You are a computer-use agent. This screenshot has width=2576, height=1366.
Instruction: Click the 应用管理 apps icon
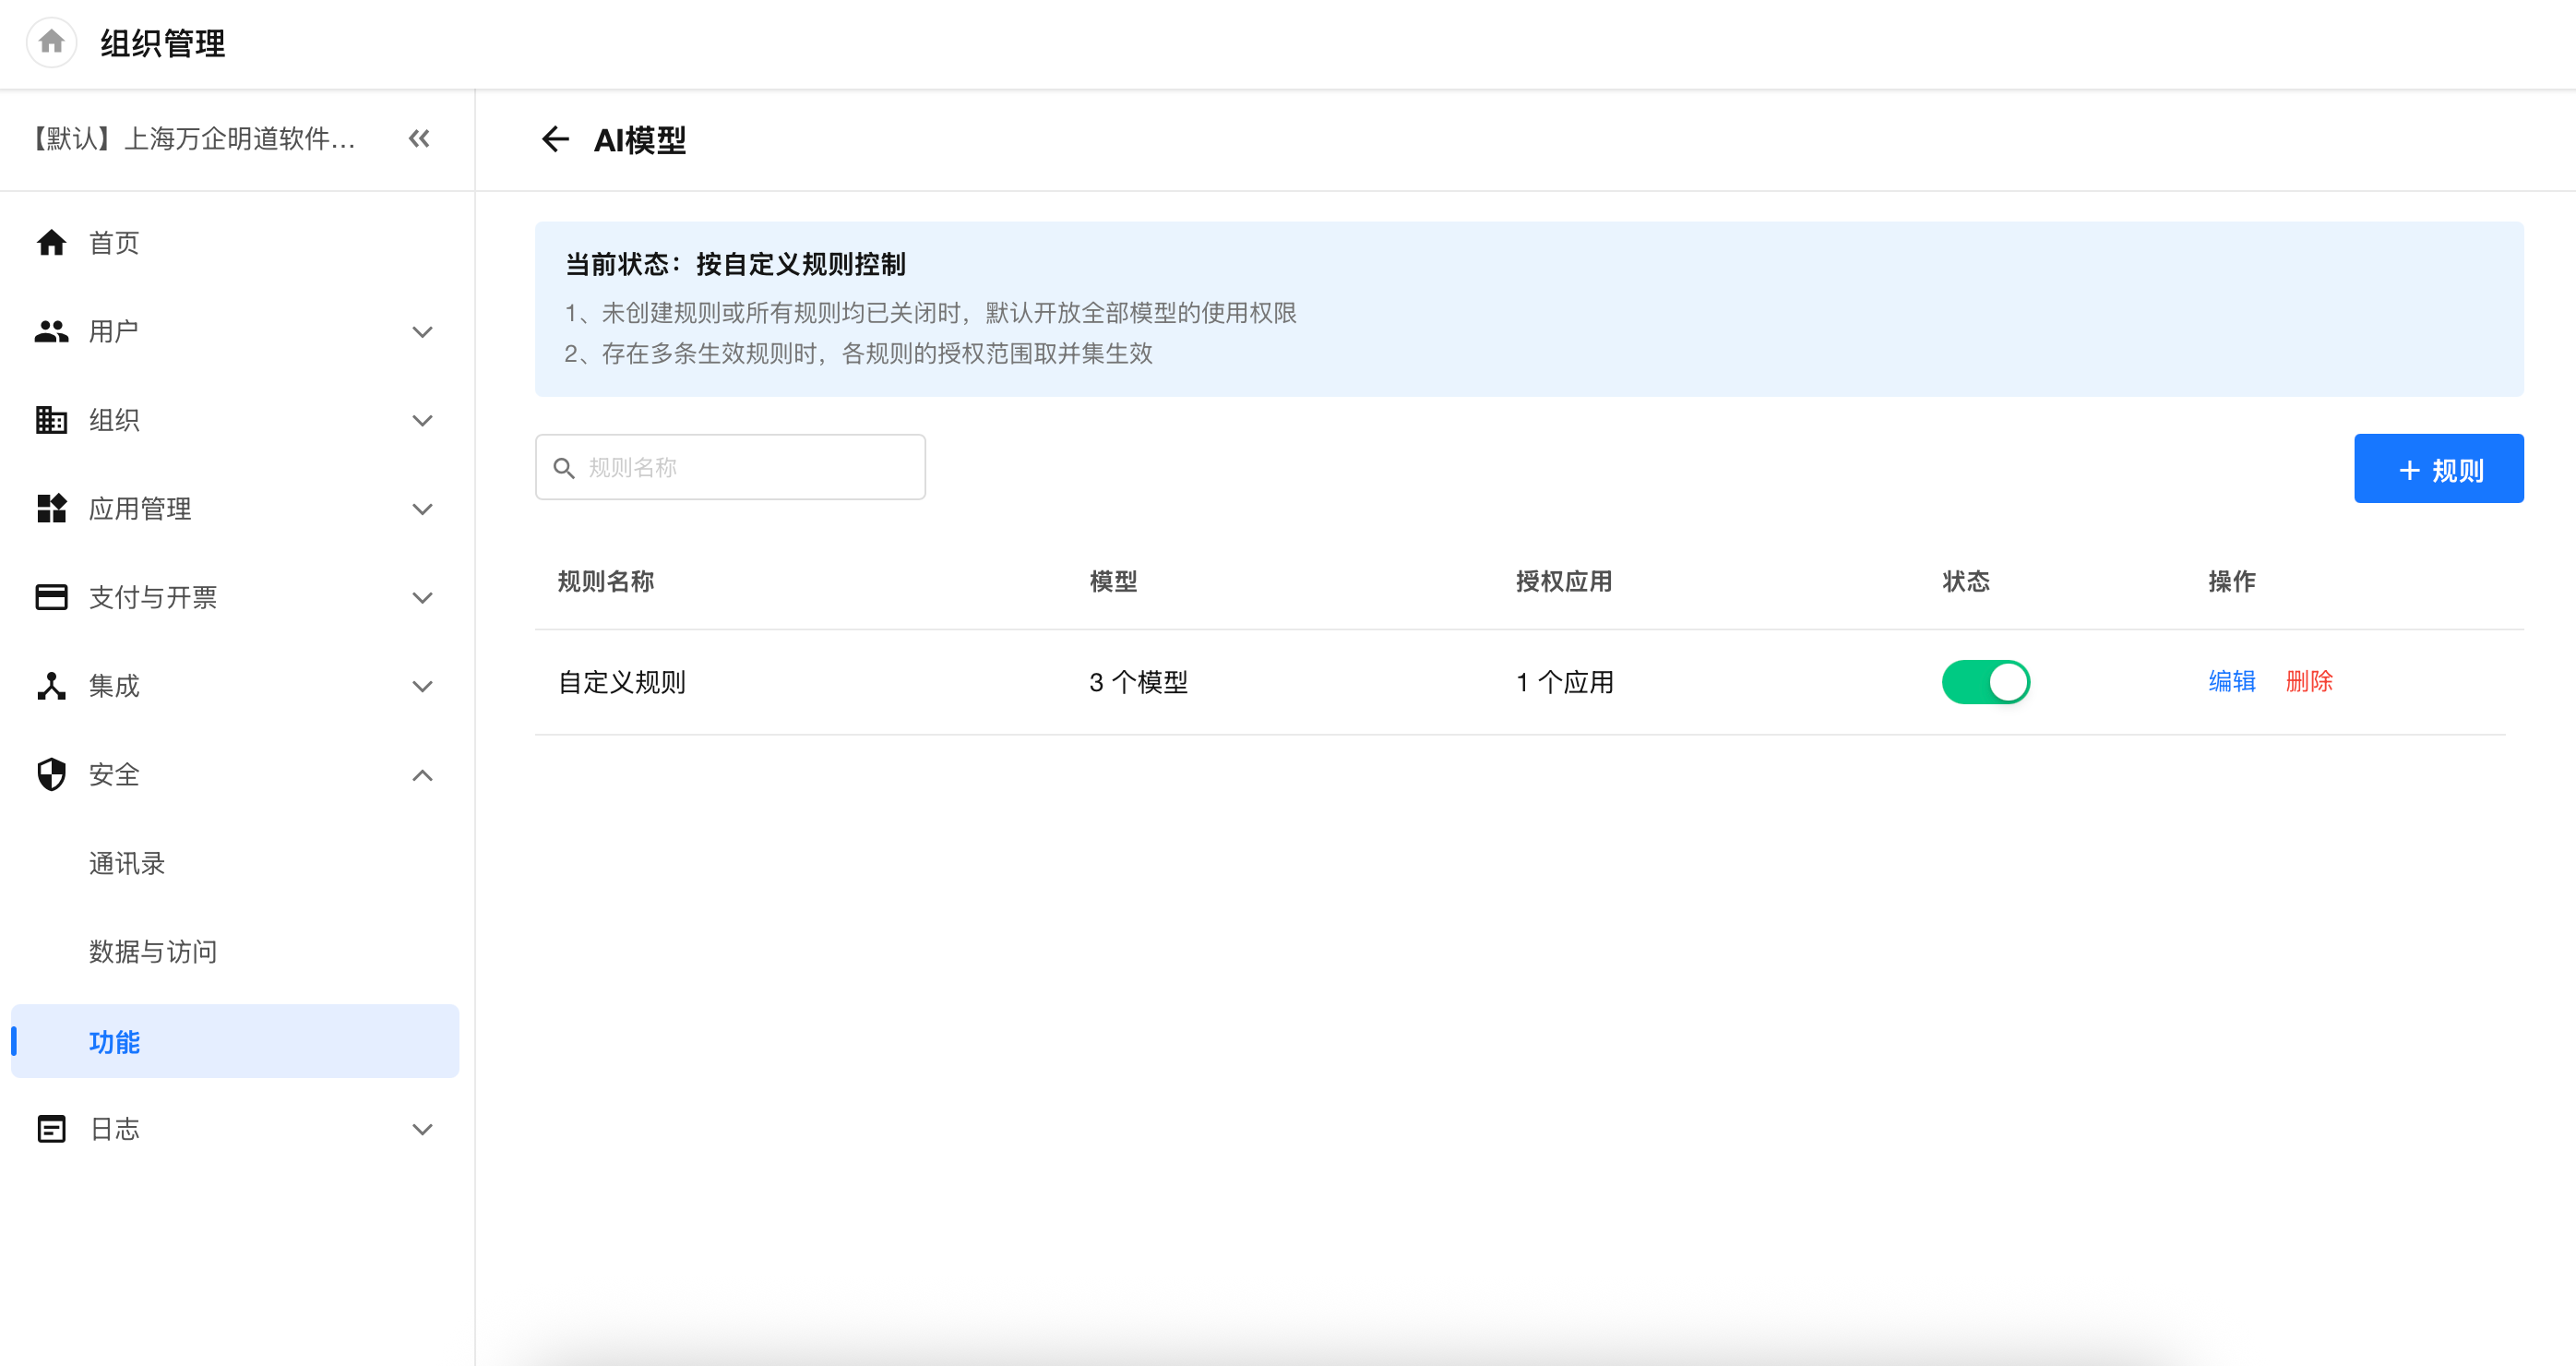[x=51, y=508]
